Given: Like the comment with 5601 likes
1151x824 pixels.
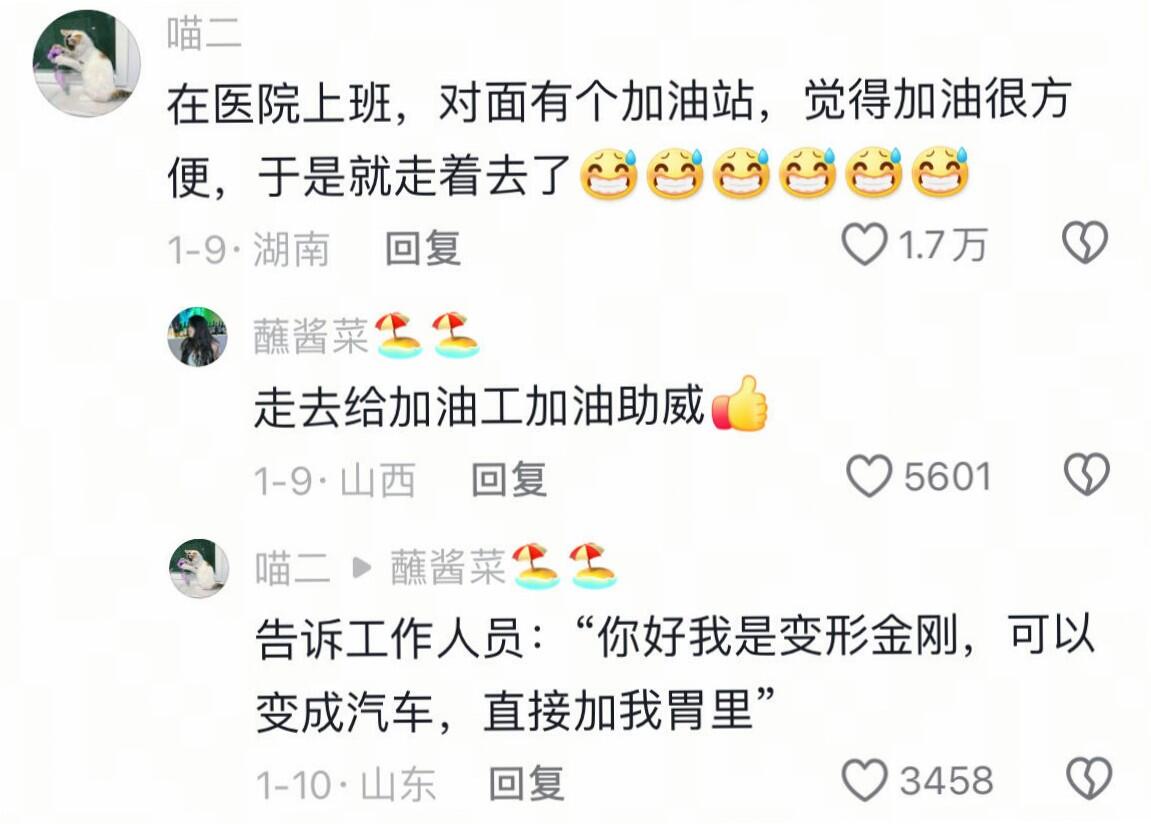Looking at the screenshot, I should tap(869, 475).
